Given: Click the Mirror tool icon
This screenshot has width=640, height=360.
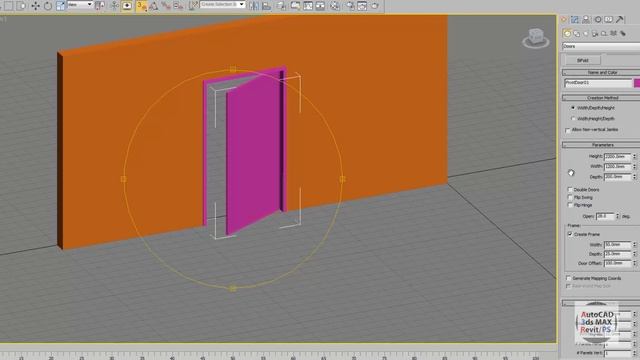Looking at the screenshot, I should point(253,6).
